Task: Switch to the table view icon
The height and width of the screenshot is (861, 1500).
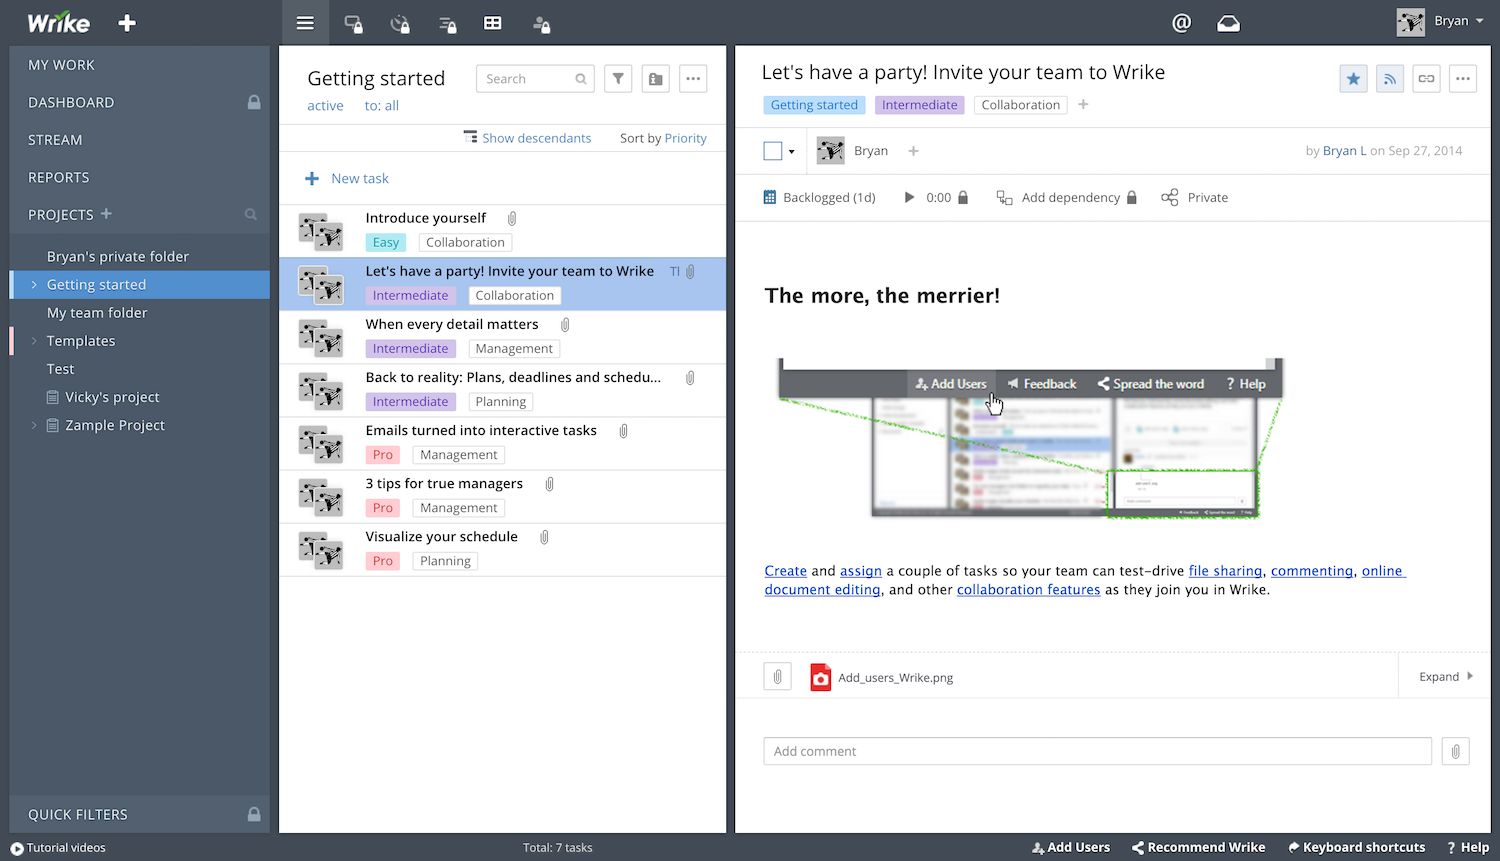Action: [x=493, y=23]
